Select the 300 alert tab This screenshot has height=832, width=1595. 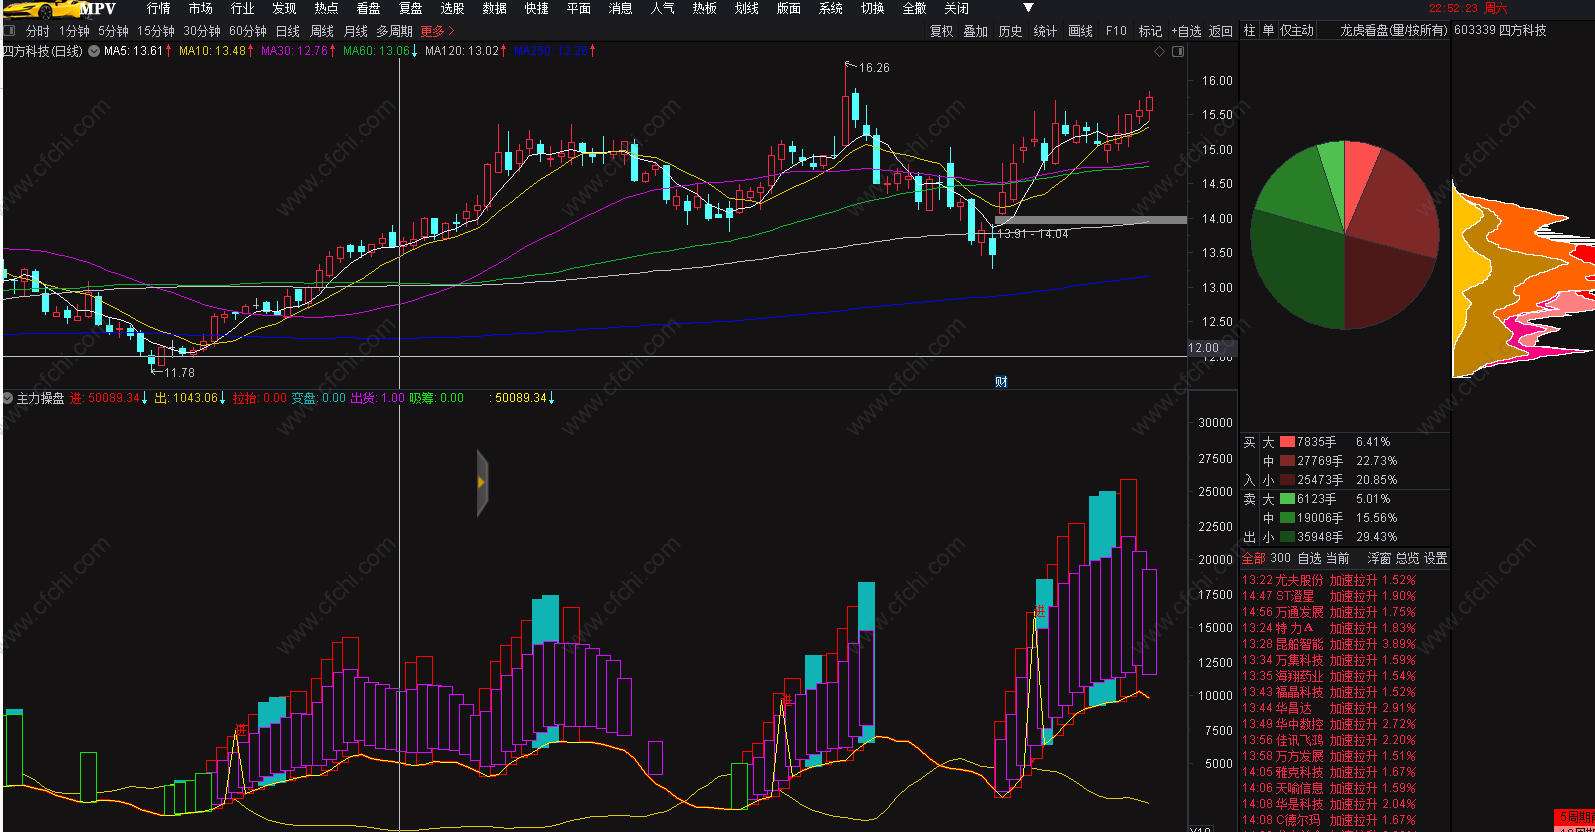pyautogui.click(x=1281, y=558)
